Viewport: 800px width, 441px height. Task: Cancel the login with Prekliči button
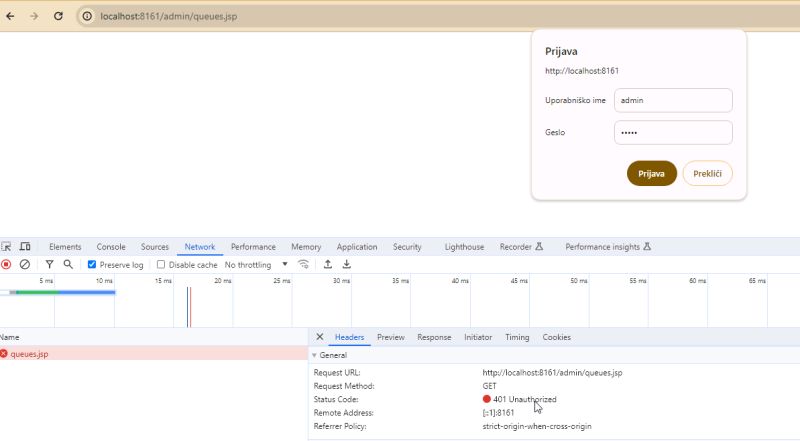pyautogui.click(x=707, y=174)
